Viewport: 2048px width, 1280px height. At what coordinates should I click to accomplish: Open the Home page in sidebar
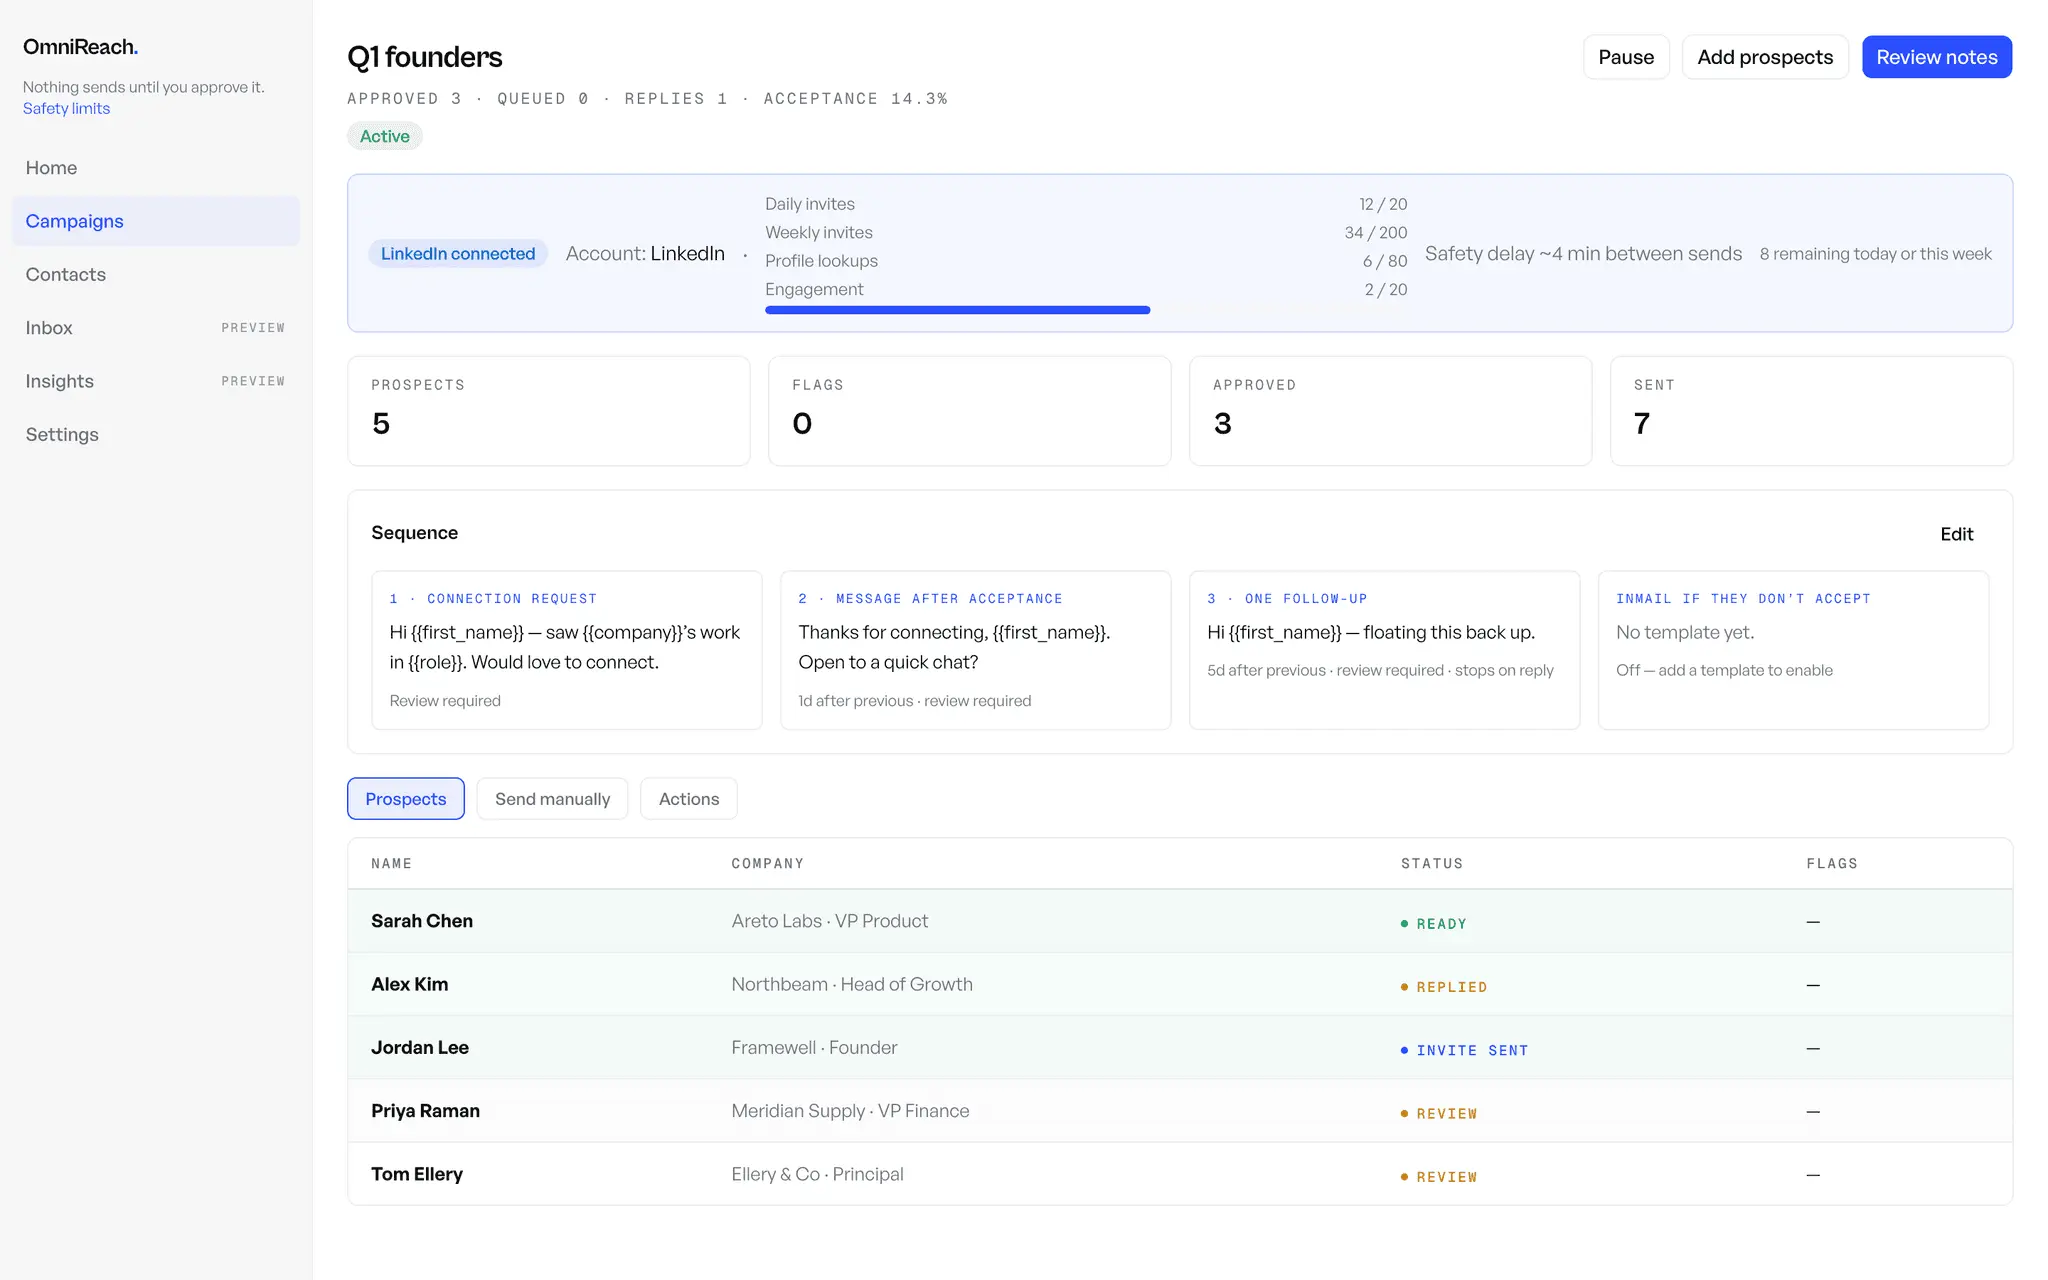tap(155, 168)
